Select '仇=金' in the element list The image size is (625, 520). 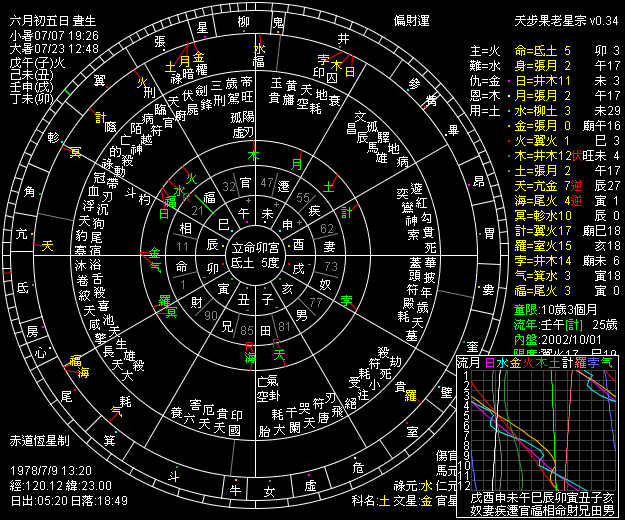(485, 81)
